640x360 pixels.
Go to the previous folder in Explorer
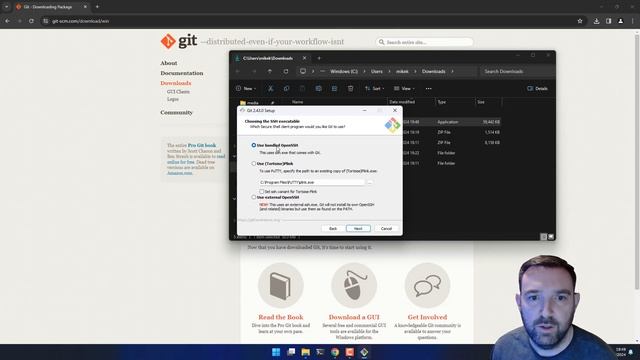point(238,71)
